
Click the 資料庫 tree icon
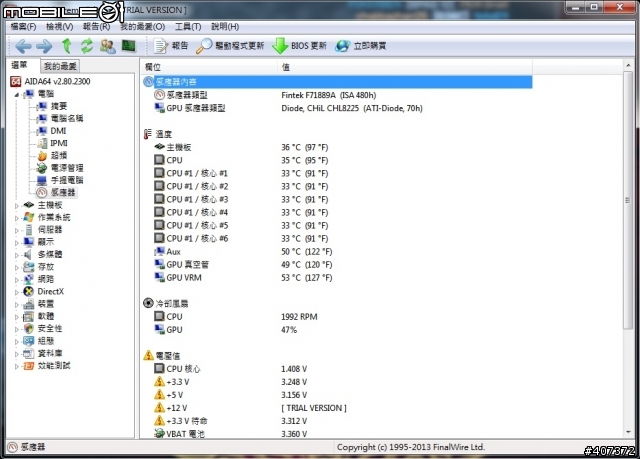[29, 353]
